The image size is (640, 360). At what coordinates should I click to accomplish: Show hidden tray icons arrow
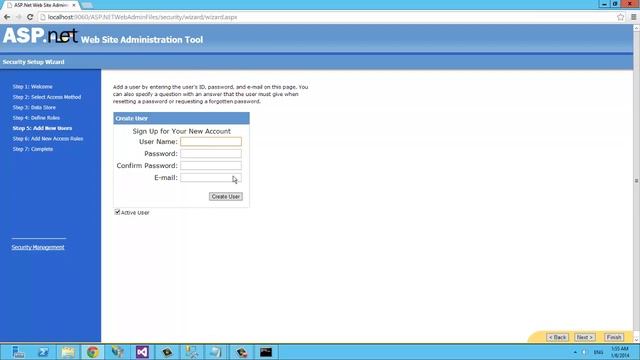tap(575, 352)
